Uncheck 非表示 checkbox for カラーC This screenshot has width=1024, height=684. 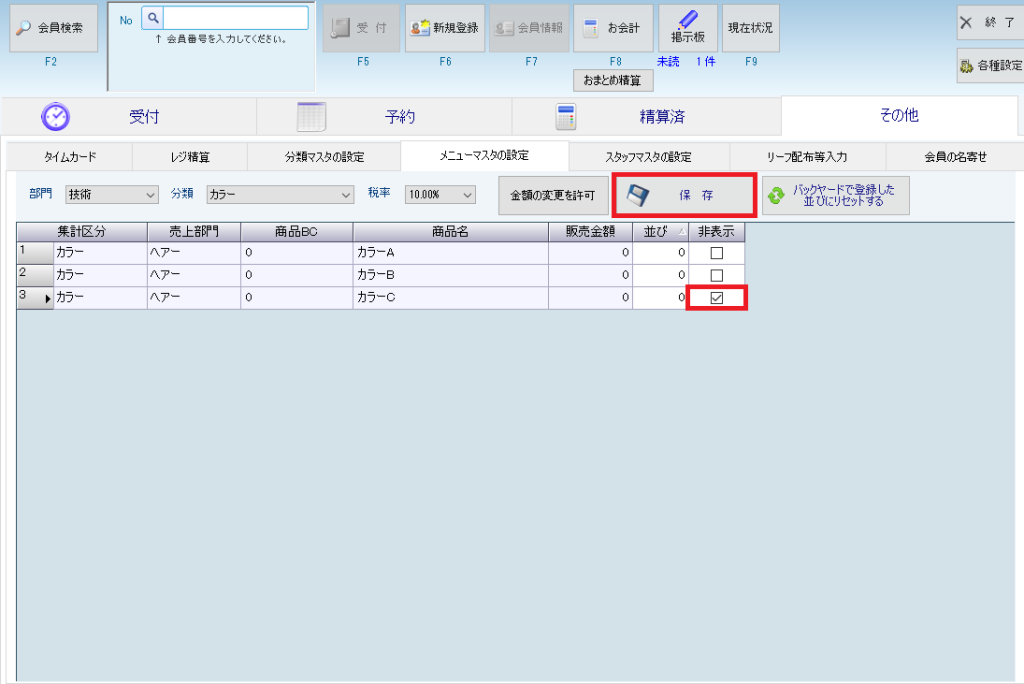(716, 297)
